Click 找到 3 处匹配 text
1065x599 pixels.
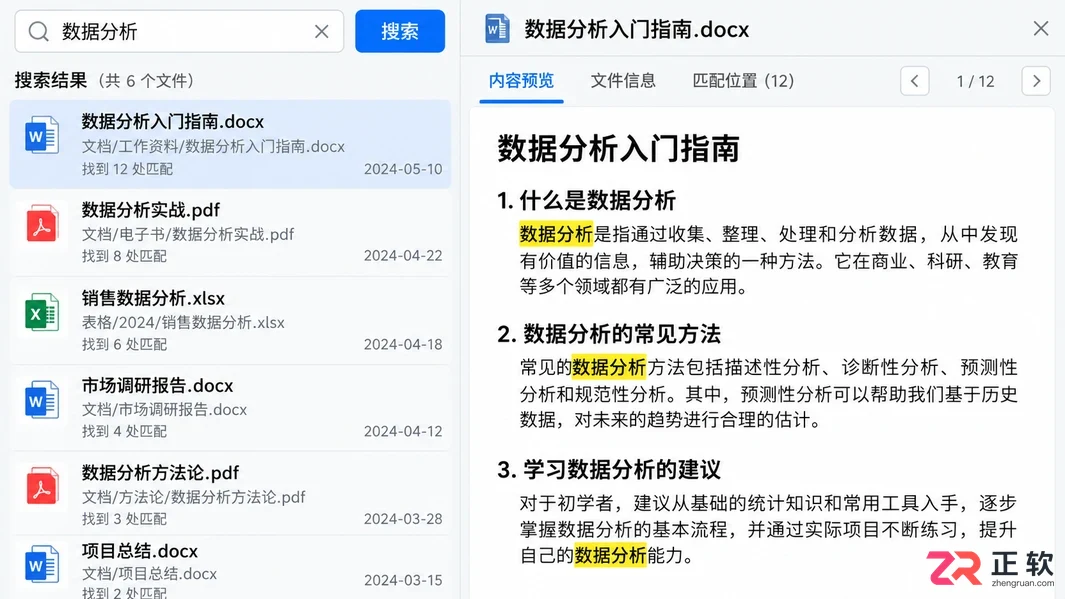124,519
